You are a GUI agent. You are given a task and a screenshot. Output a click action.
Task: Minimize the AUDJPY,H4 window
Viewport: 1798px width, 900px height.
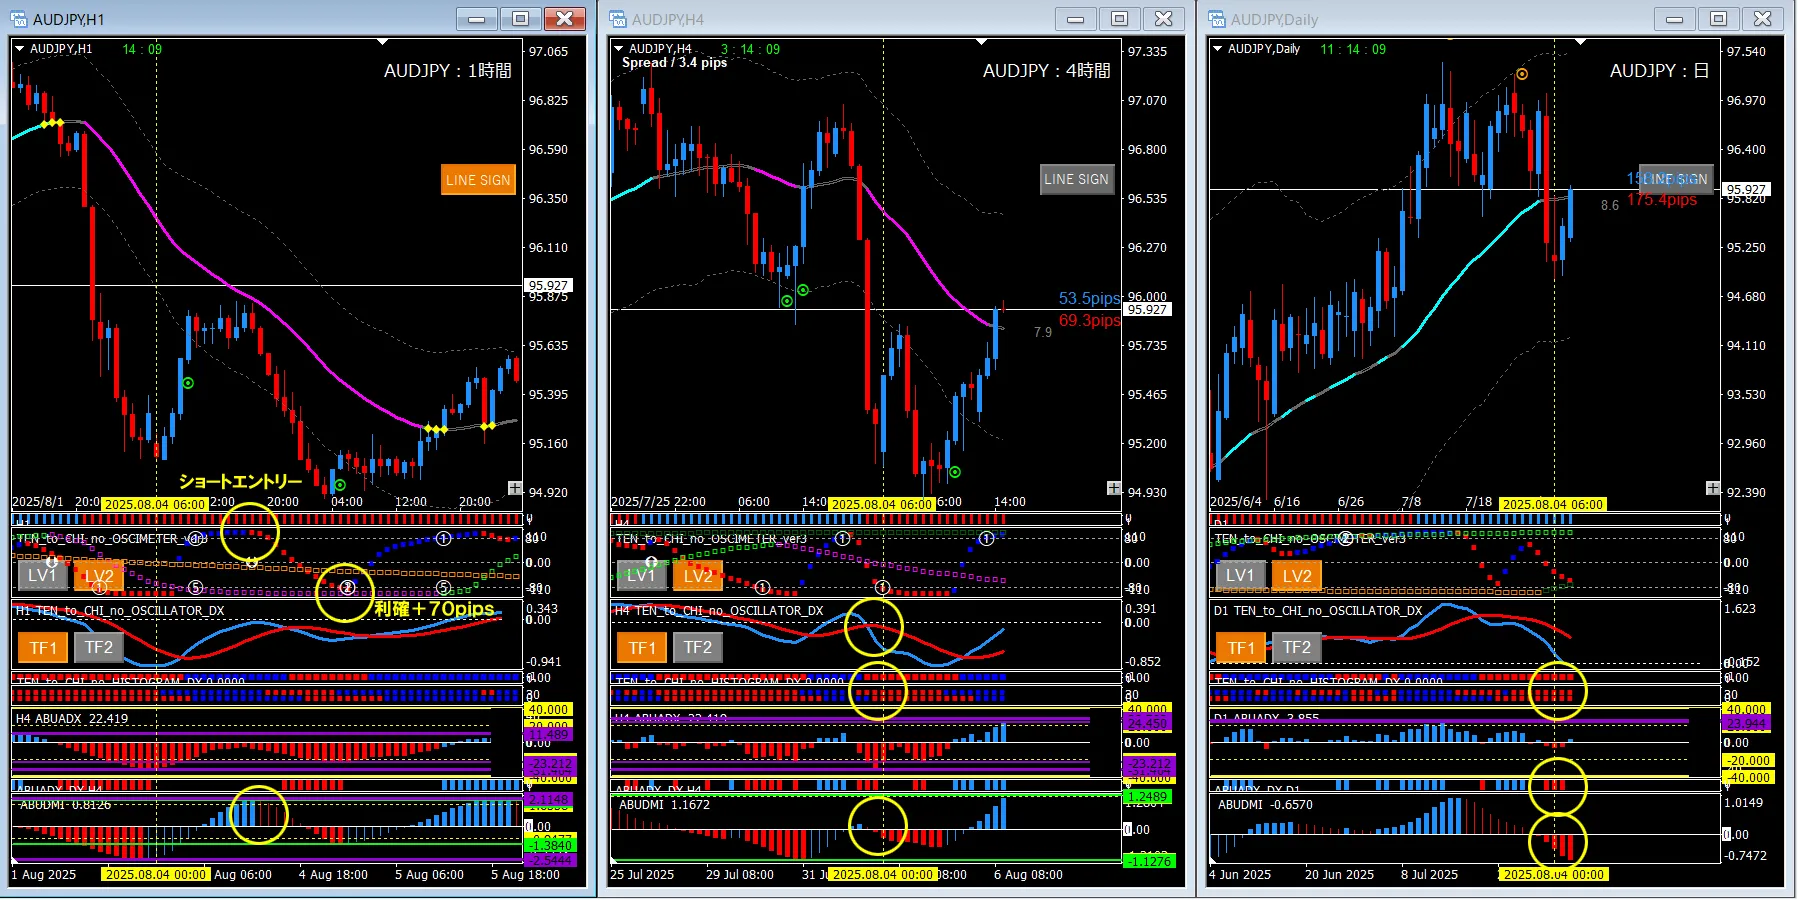(1076, 19)
